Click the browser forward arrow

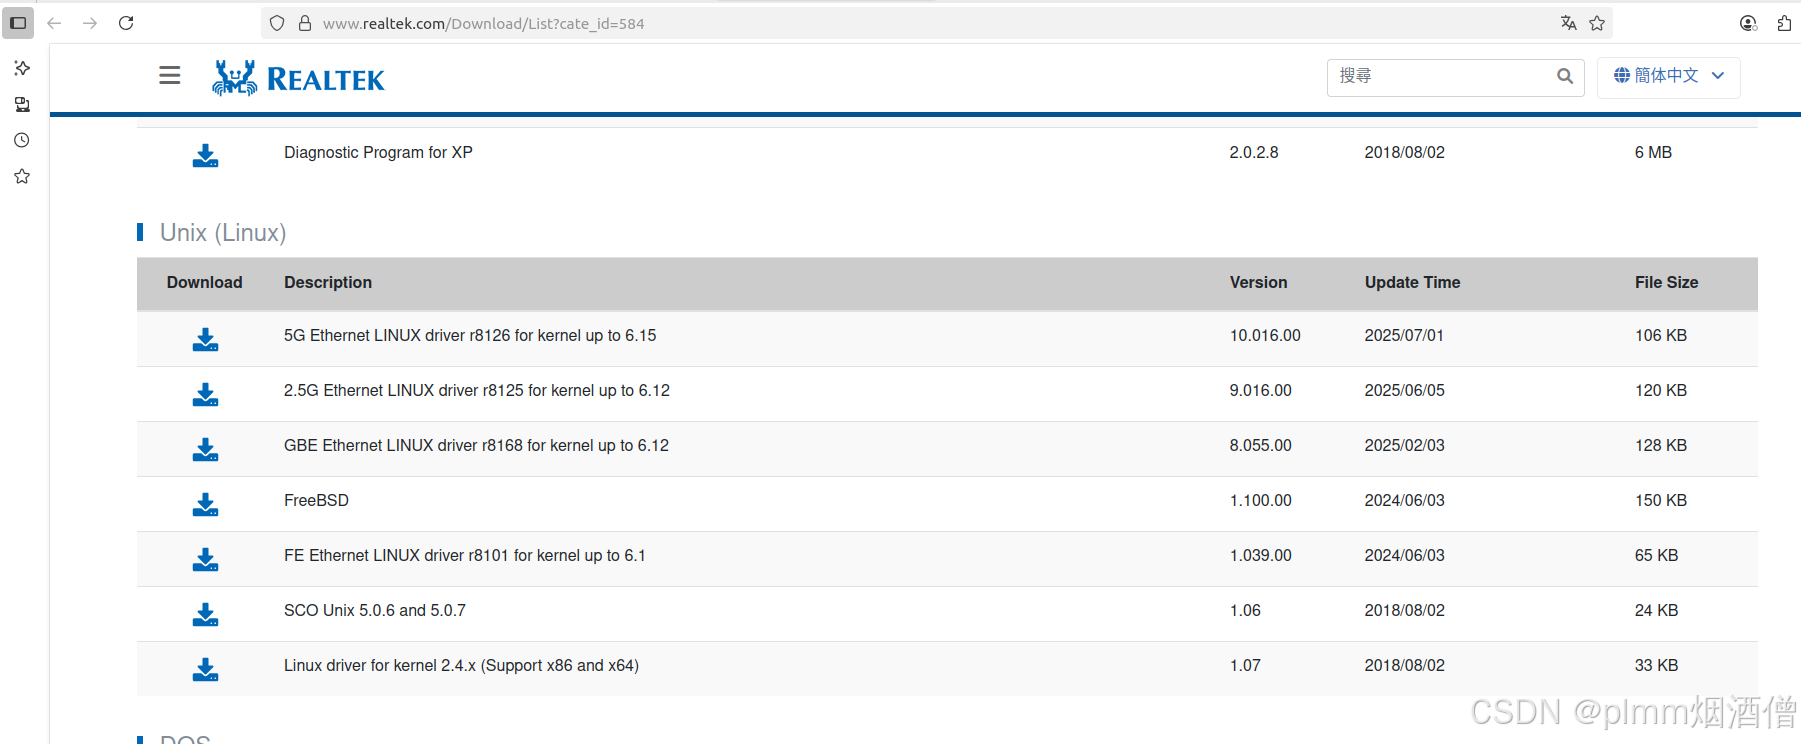(x=90, y=23)
